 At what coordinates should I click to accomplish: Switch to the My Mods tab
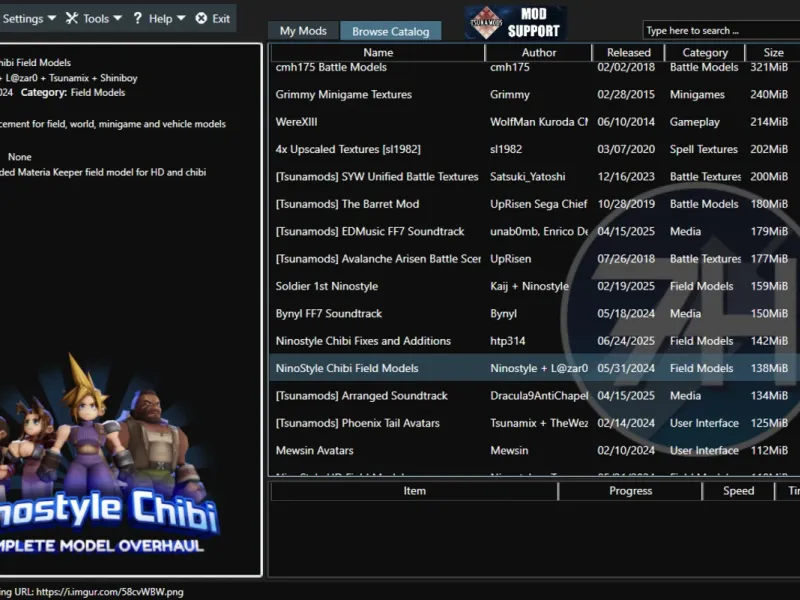tap(303, 31)
